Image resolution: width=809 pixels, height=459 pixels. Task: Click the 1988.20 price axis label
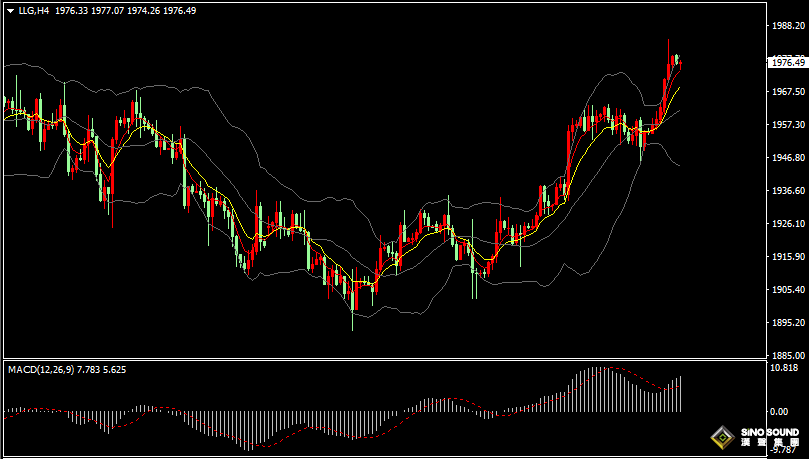pos(788,26)
